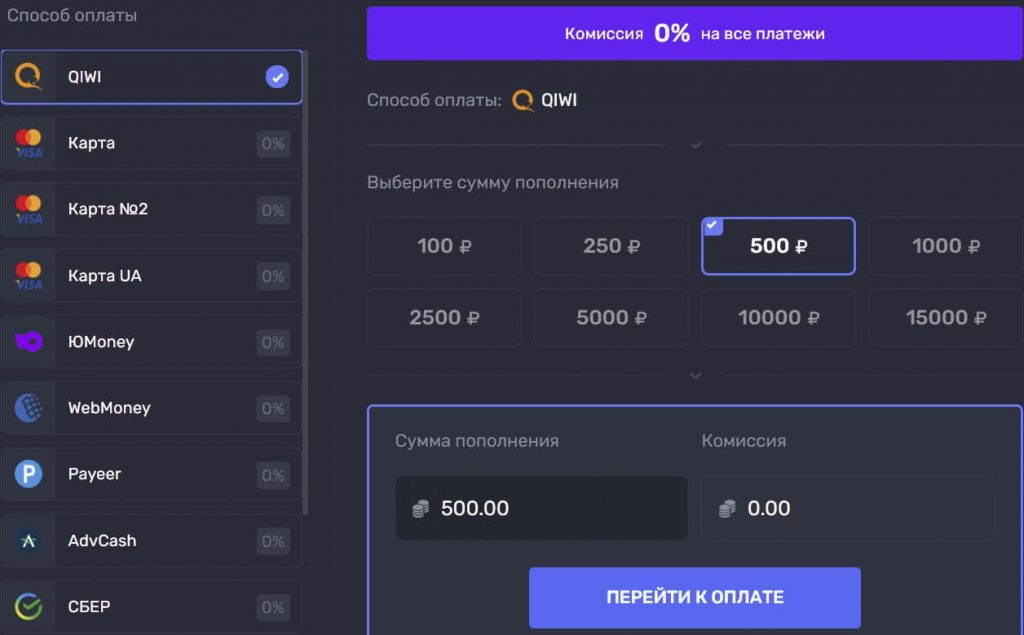Select the Карта UA card icon

pos(28,275)
